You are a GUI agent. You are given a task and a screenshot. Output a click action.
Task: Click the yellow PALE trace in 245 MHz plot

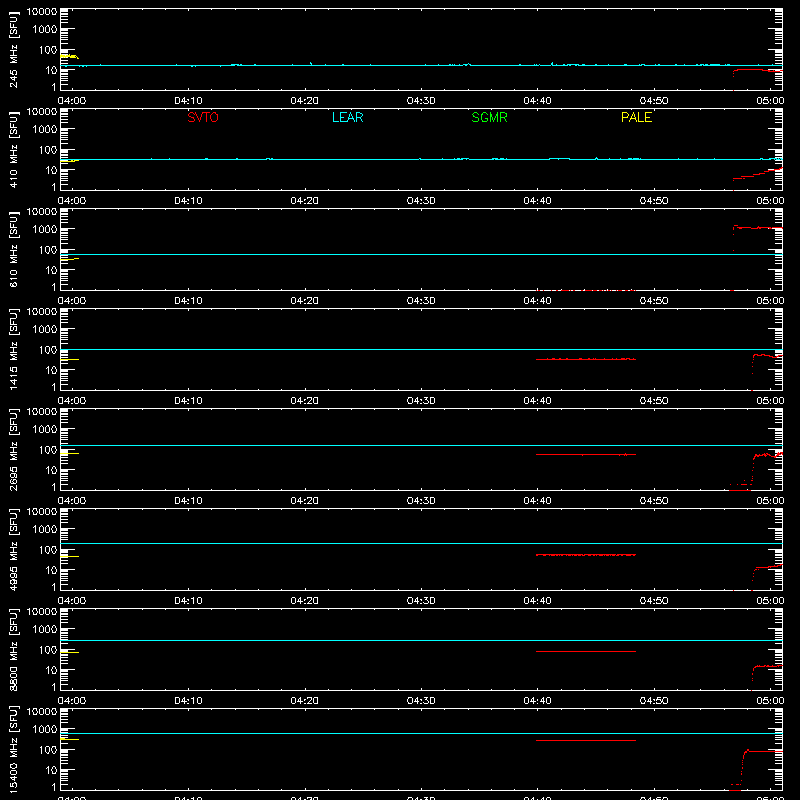[69, 56]
